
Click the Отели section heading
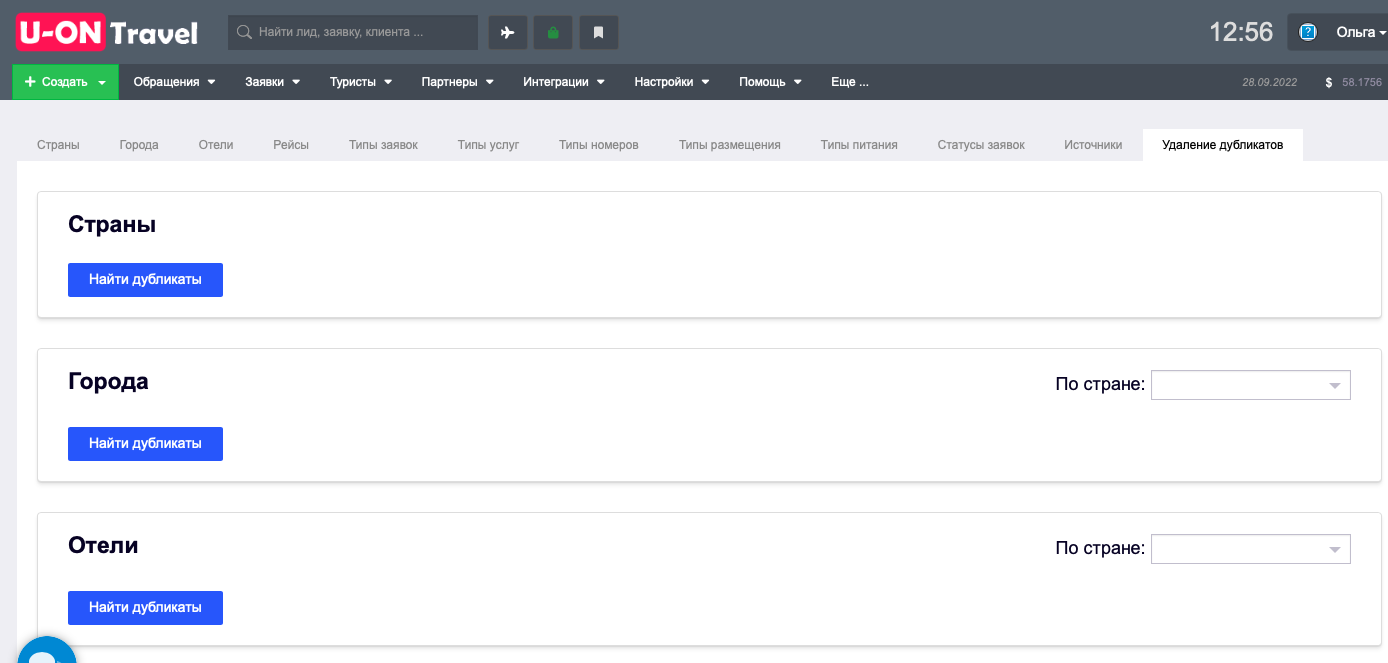103,545
